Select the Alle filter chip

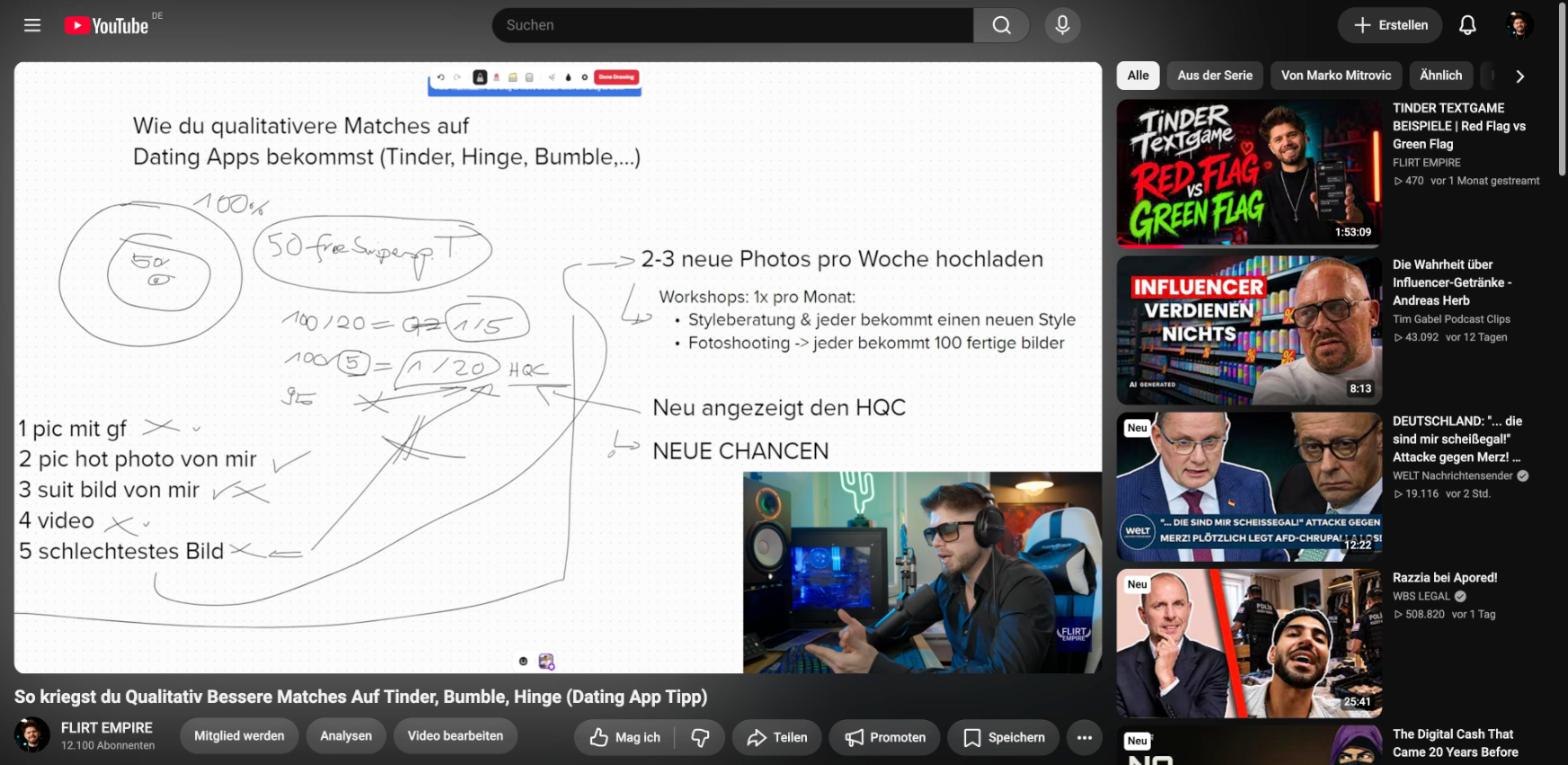(x=1138, y=75)
